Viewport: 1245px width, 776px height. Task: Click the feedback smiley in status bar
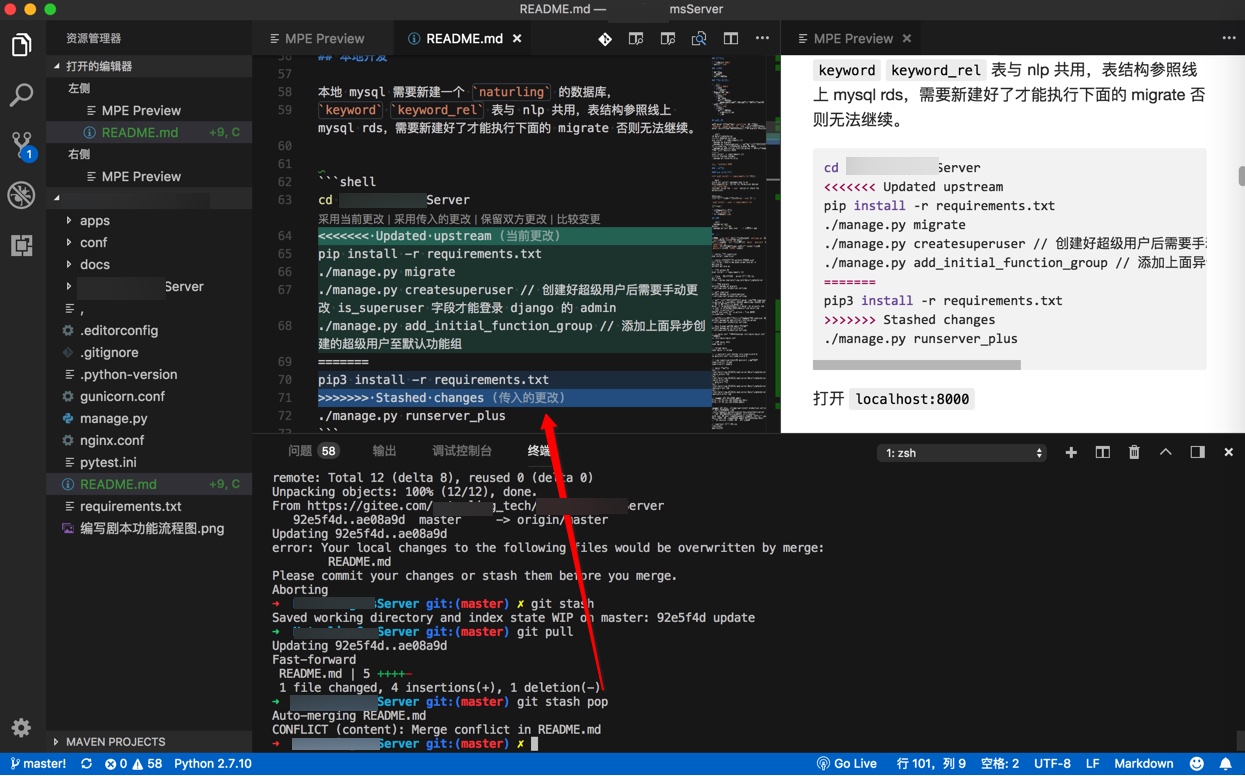1197,764
